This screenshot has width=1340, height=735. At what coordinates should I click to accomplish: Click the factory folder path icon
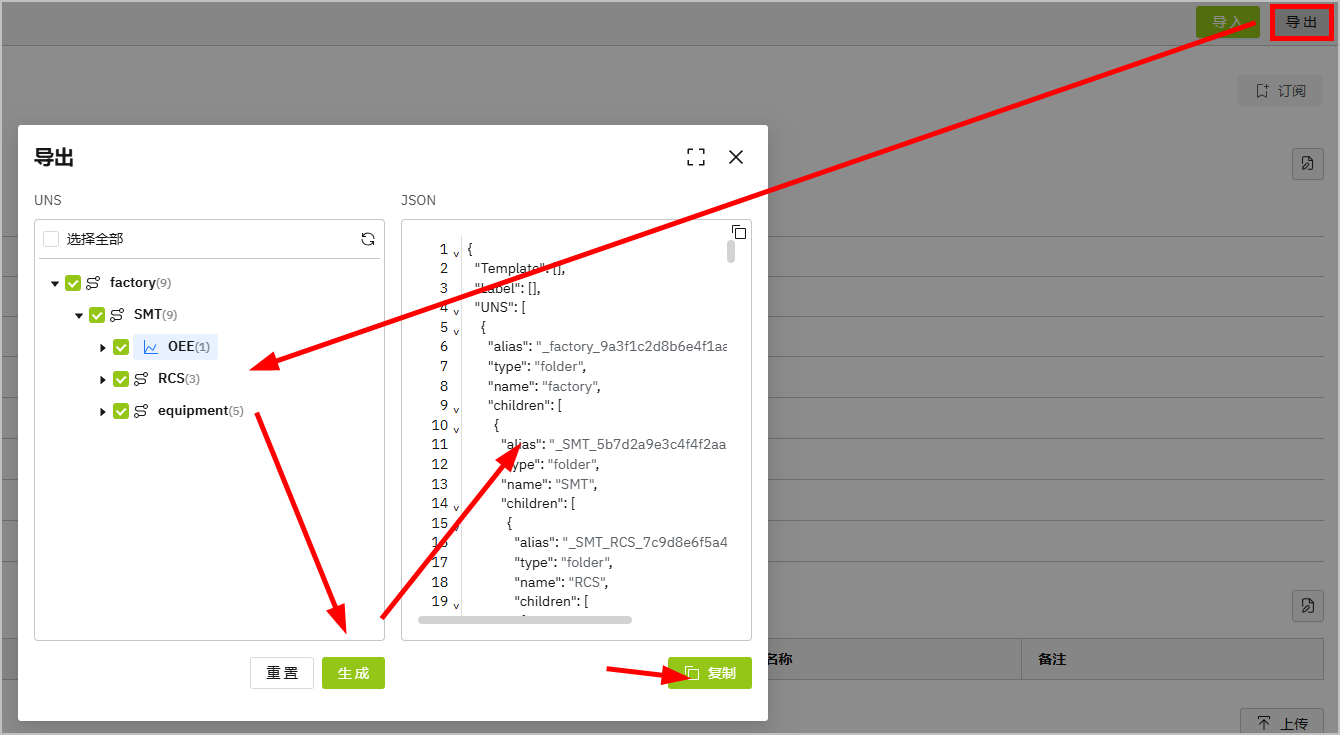tap(93, 283)
